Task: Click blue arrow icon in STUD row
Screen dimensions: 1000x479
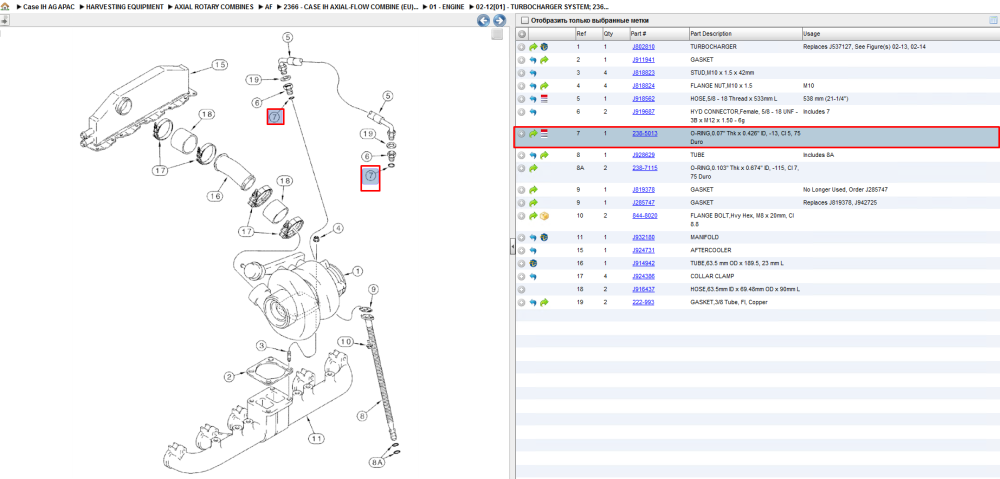Action: pyautogui.click(x=533, y=73)
